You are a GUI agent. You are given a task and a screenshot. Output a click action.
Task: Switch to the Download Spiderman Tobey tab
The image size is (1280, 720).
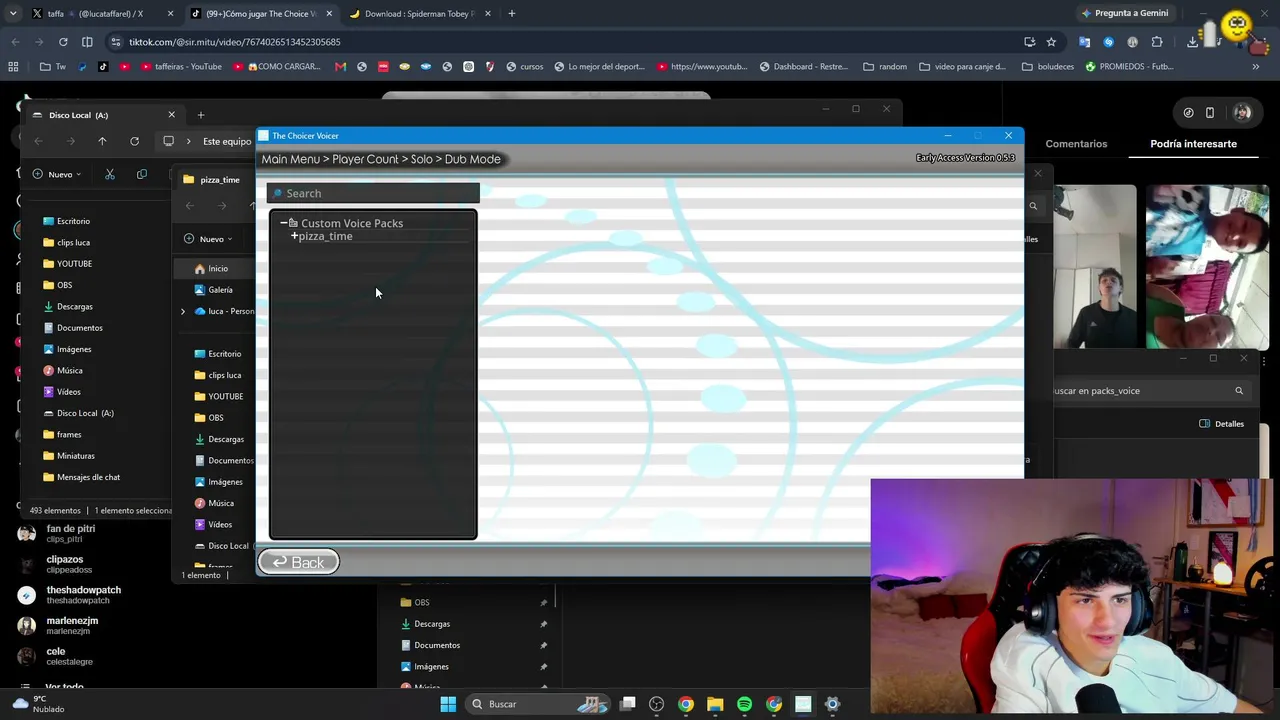419,14
